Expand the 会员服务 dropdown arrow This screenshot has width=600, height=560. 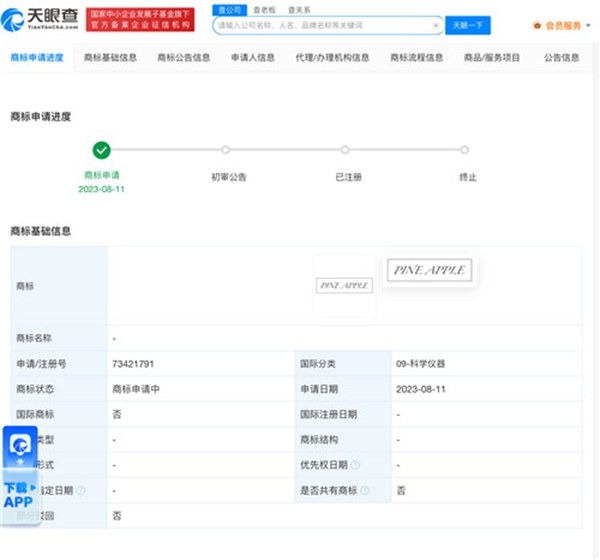point(588,26)
